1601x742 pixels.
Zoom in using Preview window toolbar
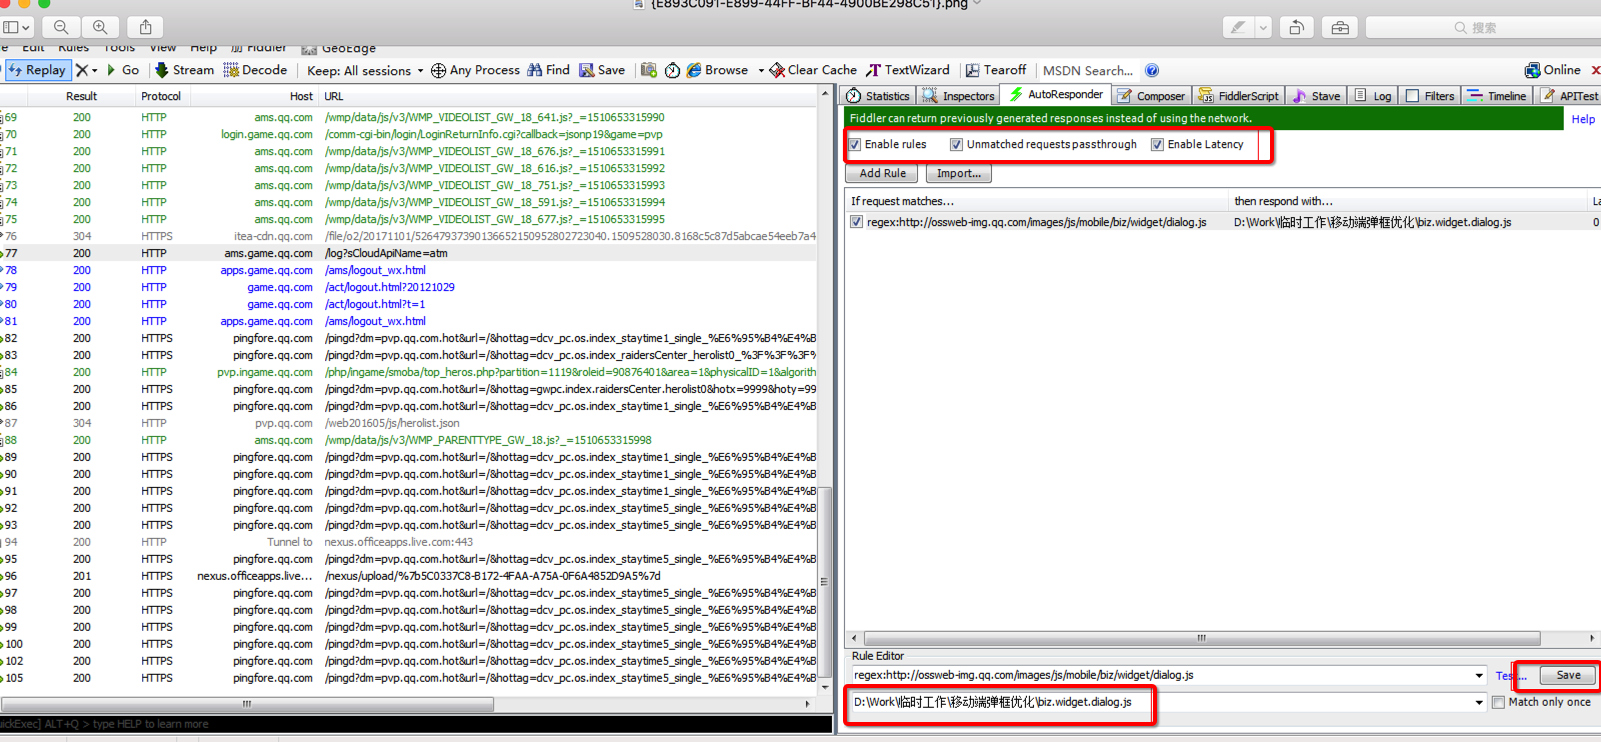click(100, 27)
